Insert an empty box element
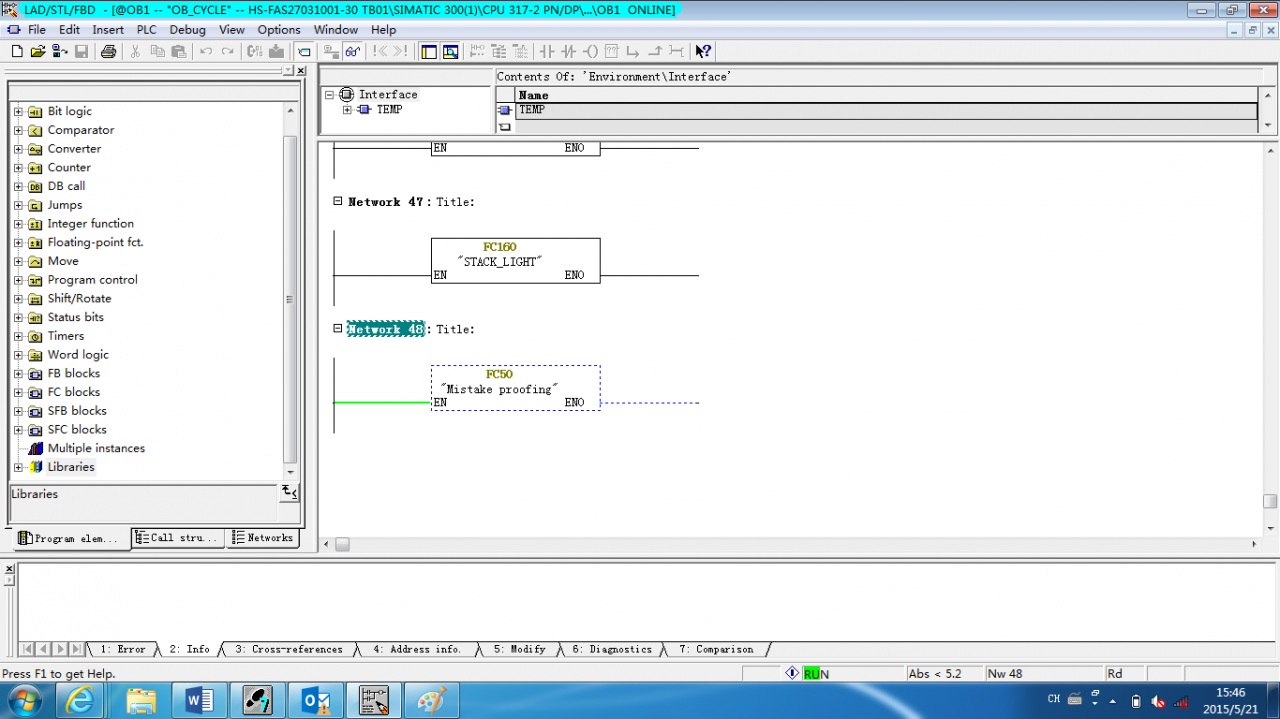1280x719 pixels. coord(612,51)
